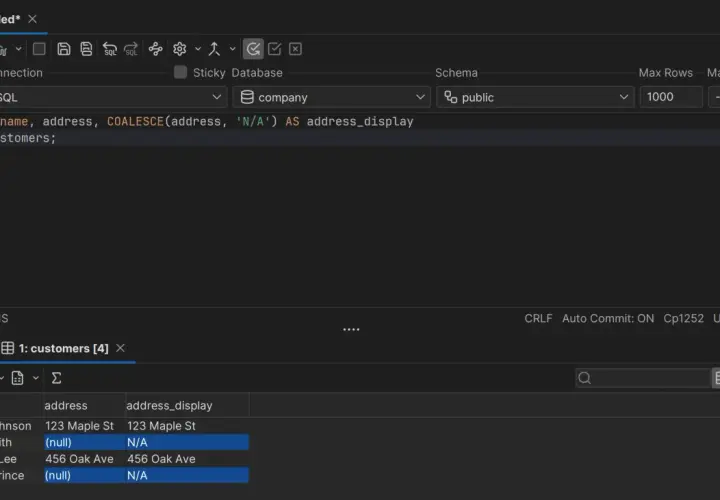This screenshot has width=720, height=500.
Task: Click the Cp1252 encoding status
Action: [x=683, y=318]
